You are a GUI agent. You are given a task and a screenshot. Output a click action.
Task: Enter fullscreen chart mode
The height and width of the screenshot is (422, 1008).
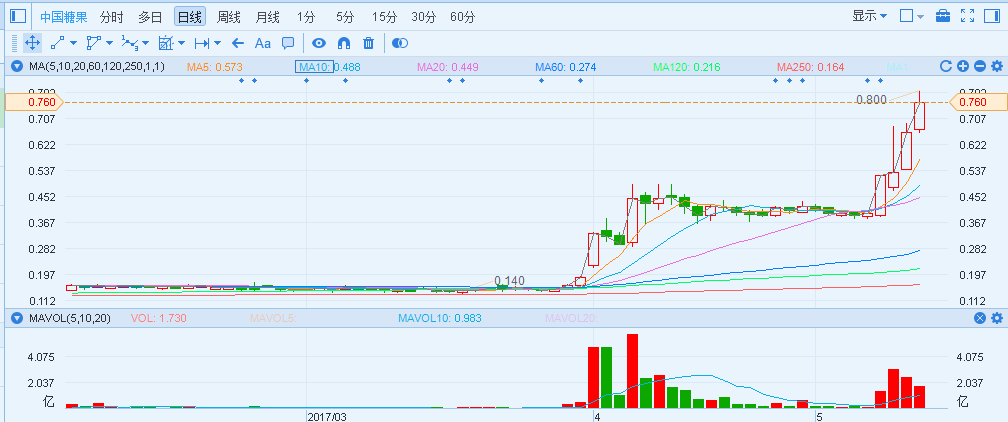coord(968,16)
